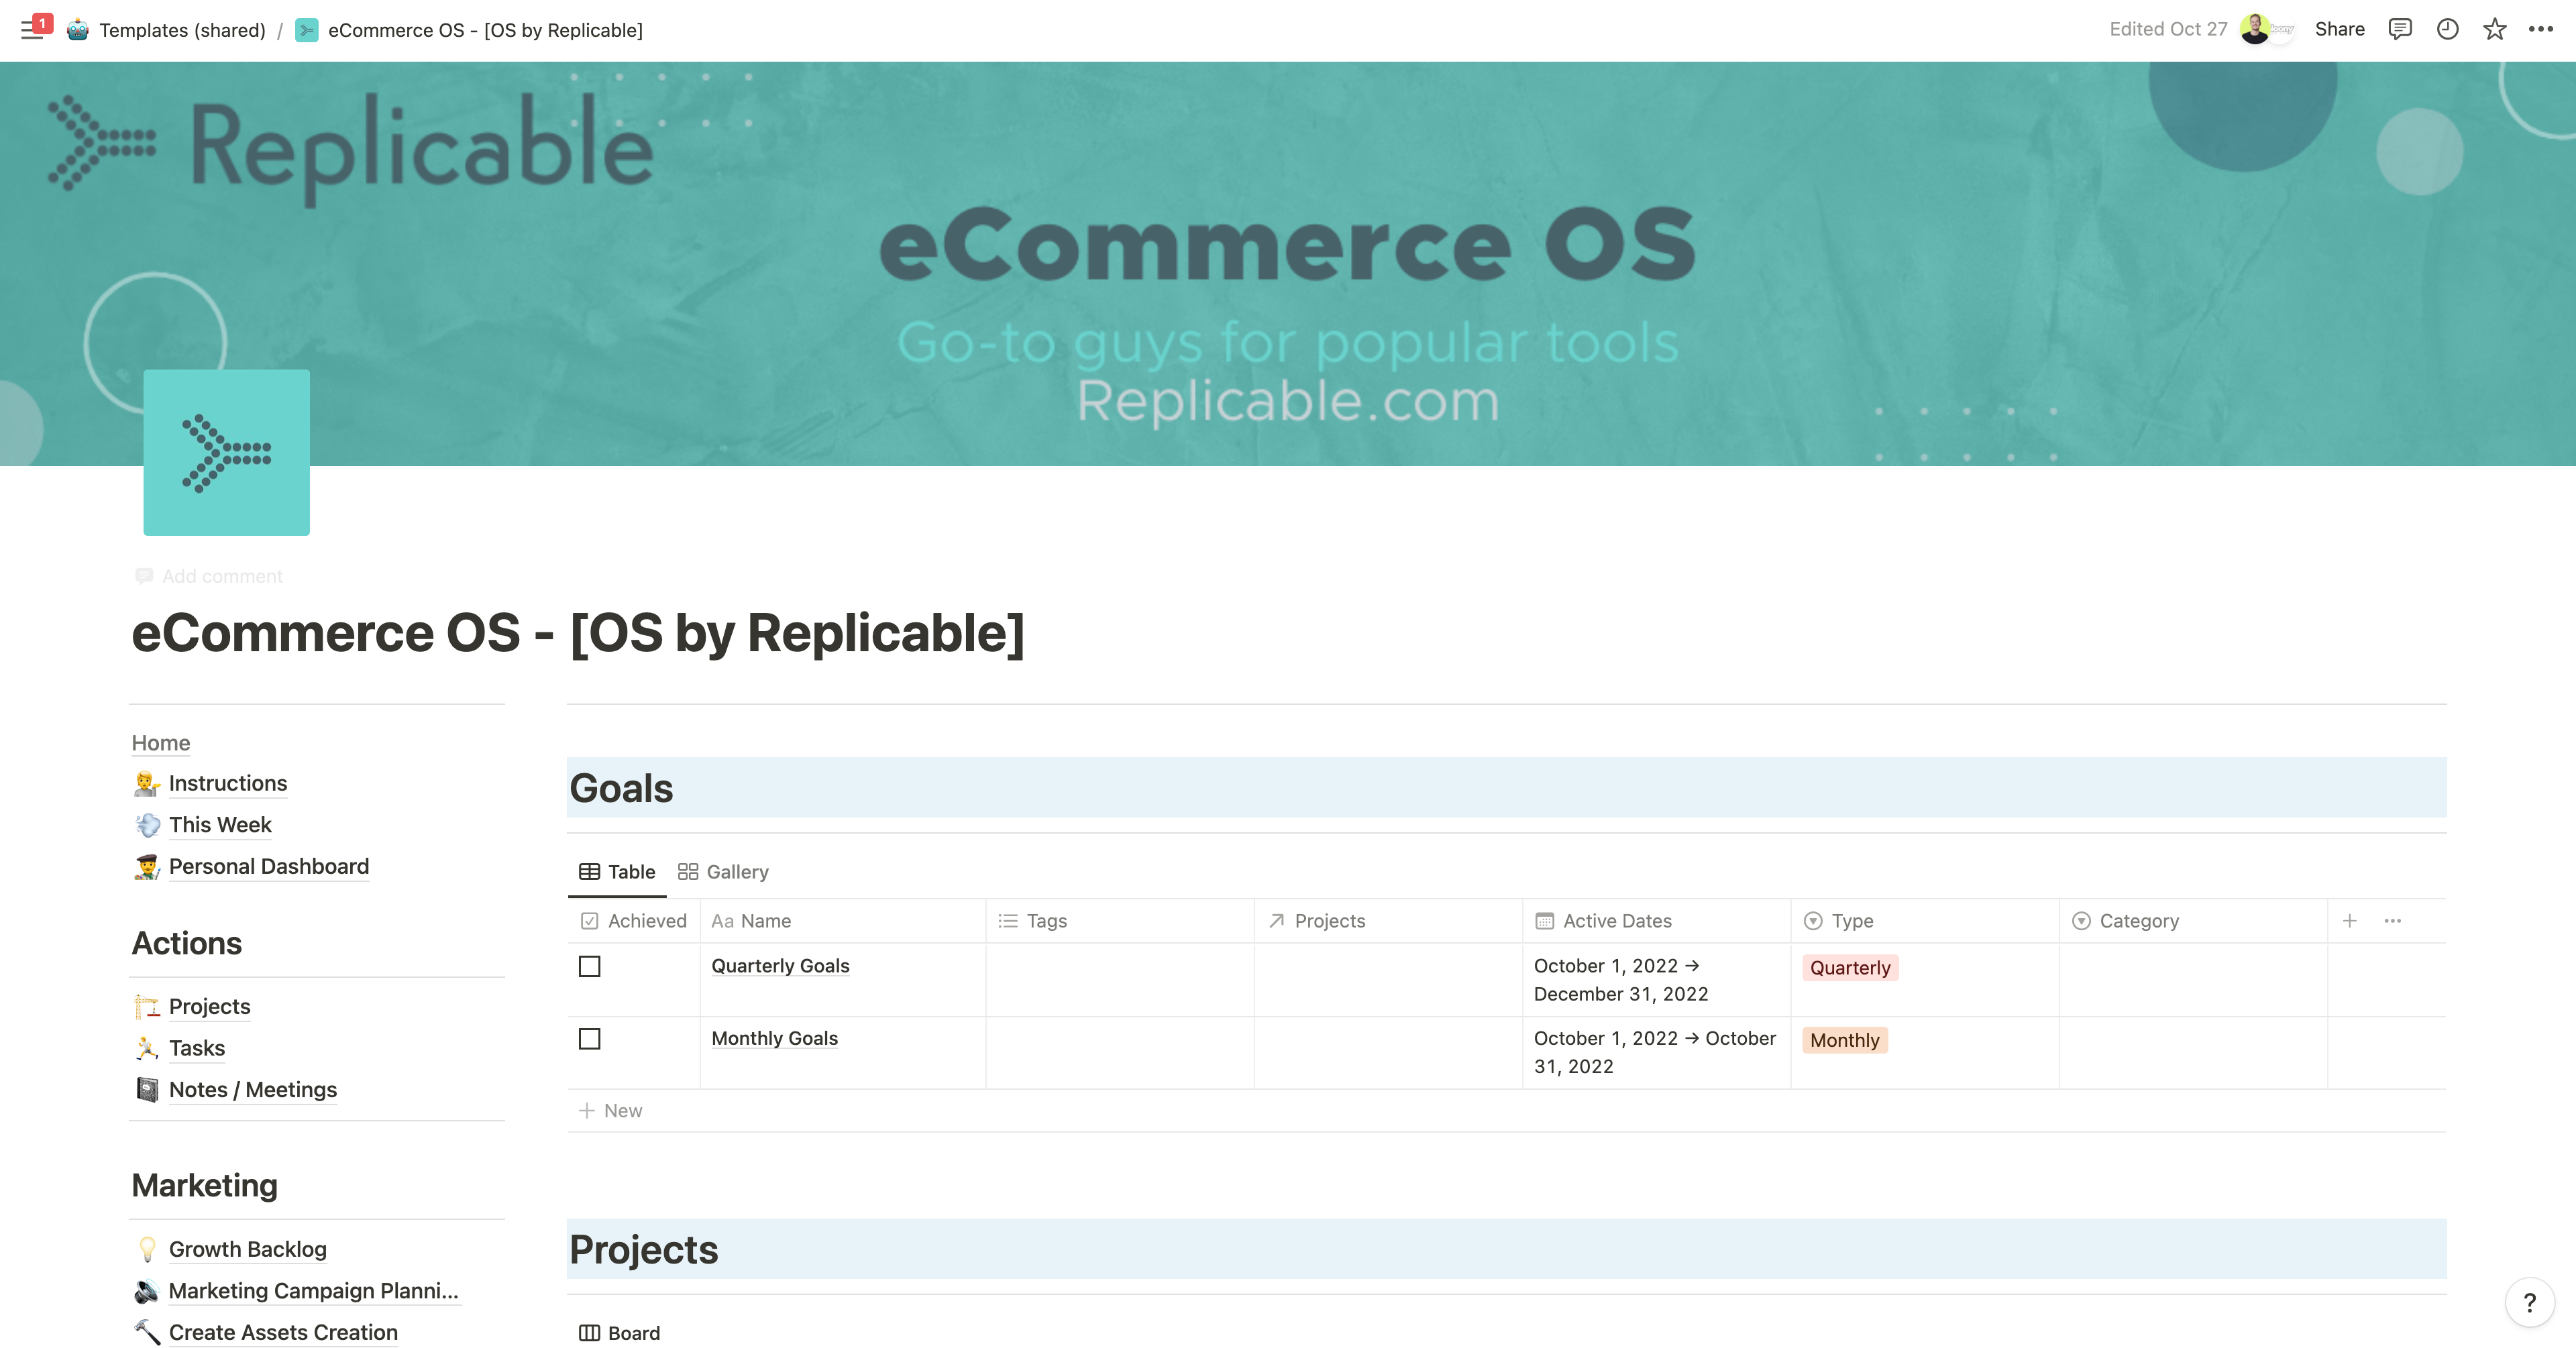Open the Projects link under Actions
The image size is (2576, 1348).
point(209,1006)
